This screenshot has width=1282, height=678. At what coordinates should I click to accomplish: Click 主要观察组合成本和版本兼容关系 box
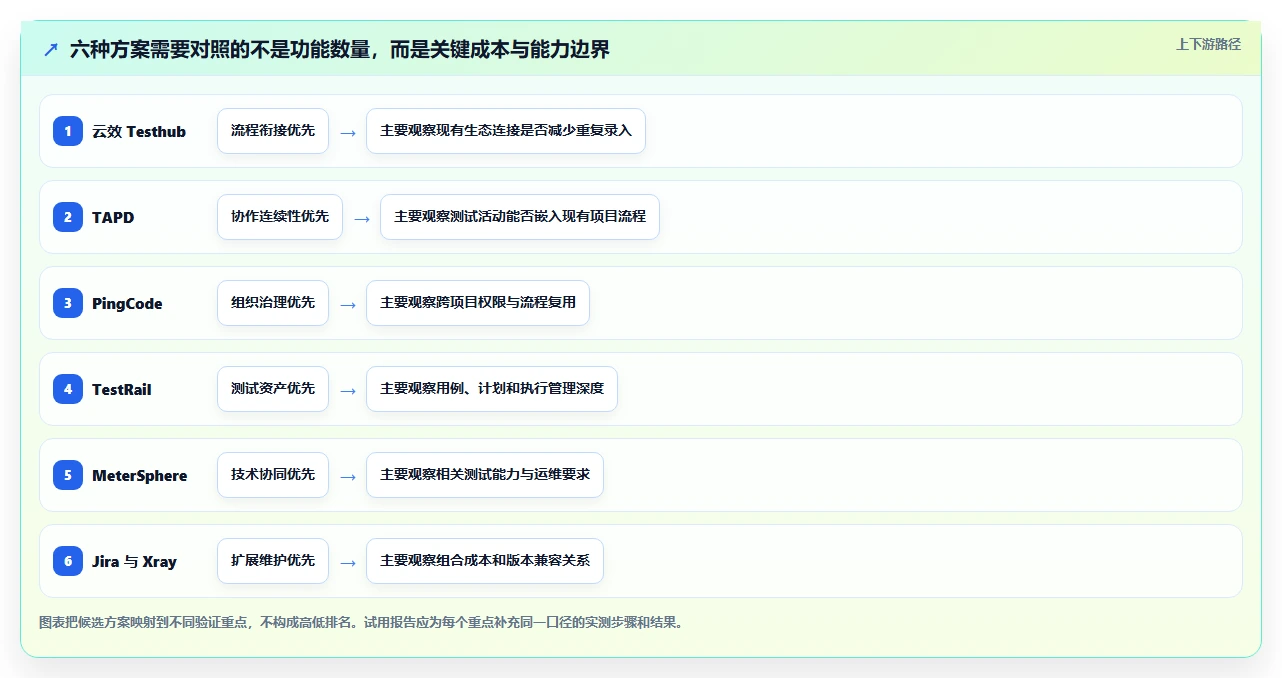[x=485, y=561]
